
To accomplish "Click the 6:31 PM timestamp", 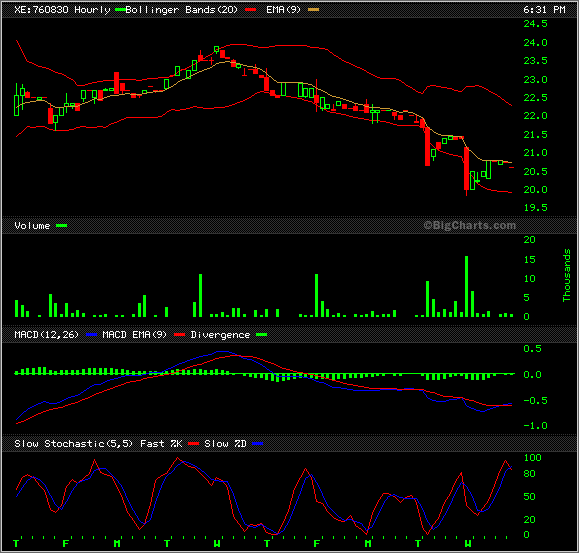I will [x=544, y=10].
